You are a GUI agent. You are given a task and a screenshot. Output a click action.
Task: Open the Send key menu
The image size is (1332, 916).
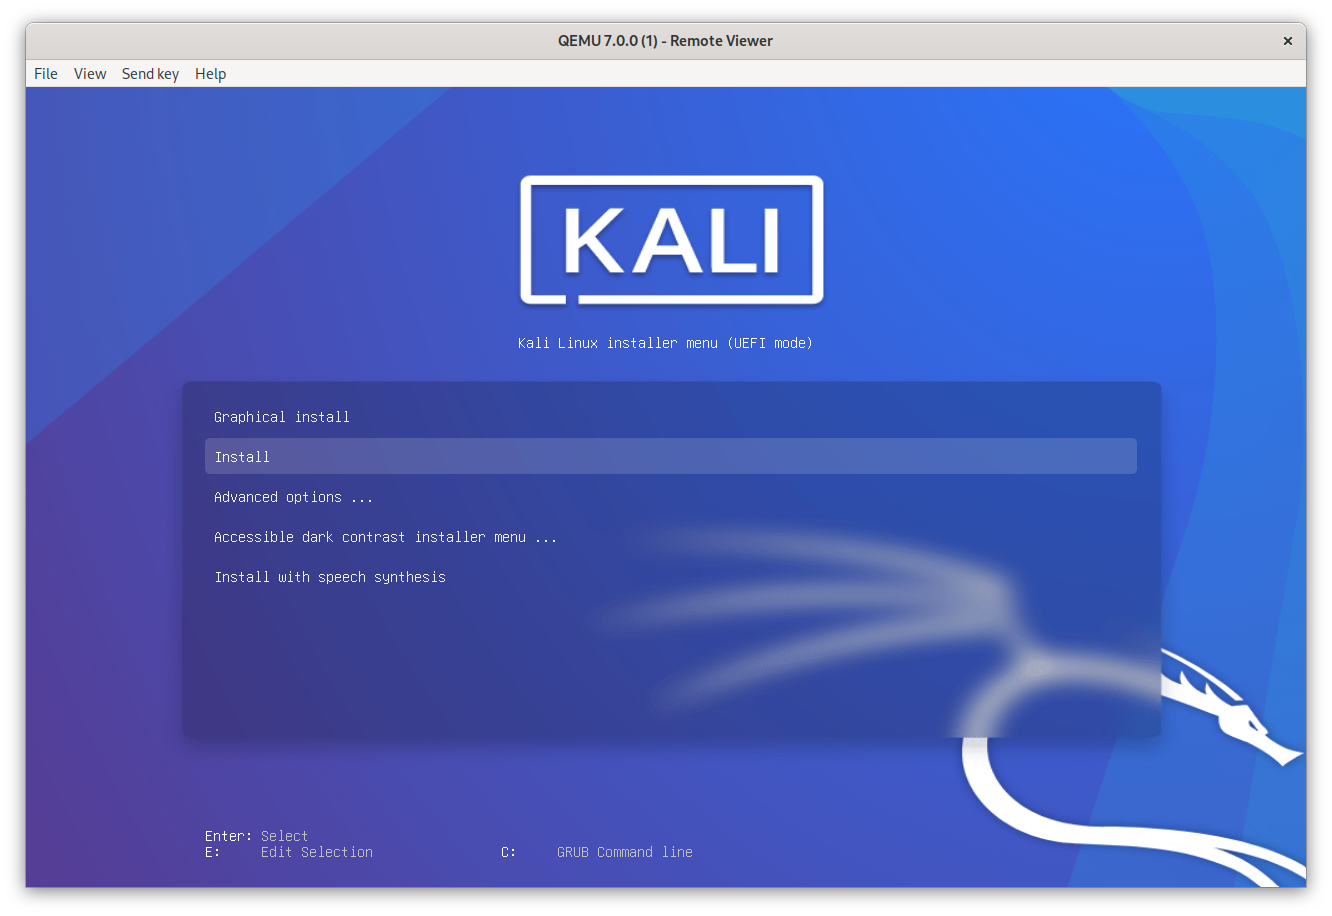[x=150, y=74]
